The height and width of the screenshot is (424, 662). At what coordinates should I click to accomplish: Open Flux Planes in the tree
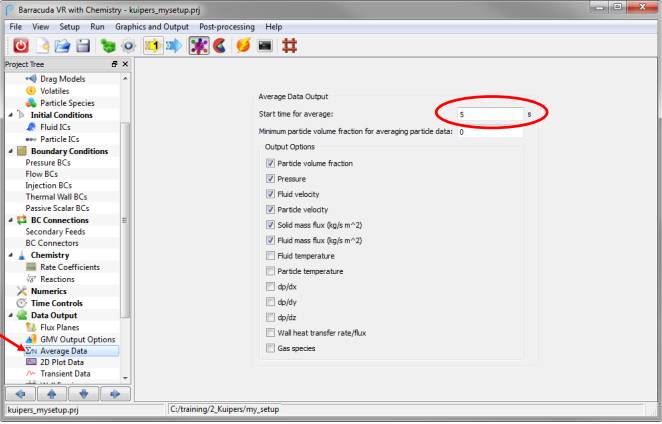[60, 328]
